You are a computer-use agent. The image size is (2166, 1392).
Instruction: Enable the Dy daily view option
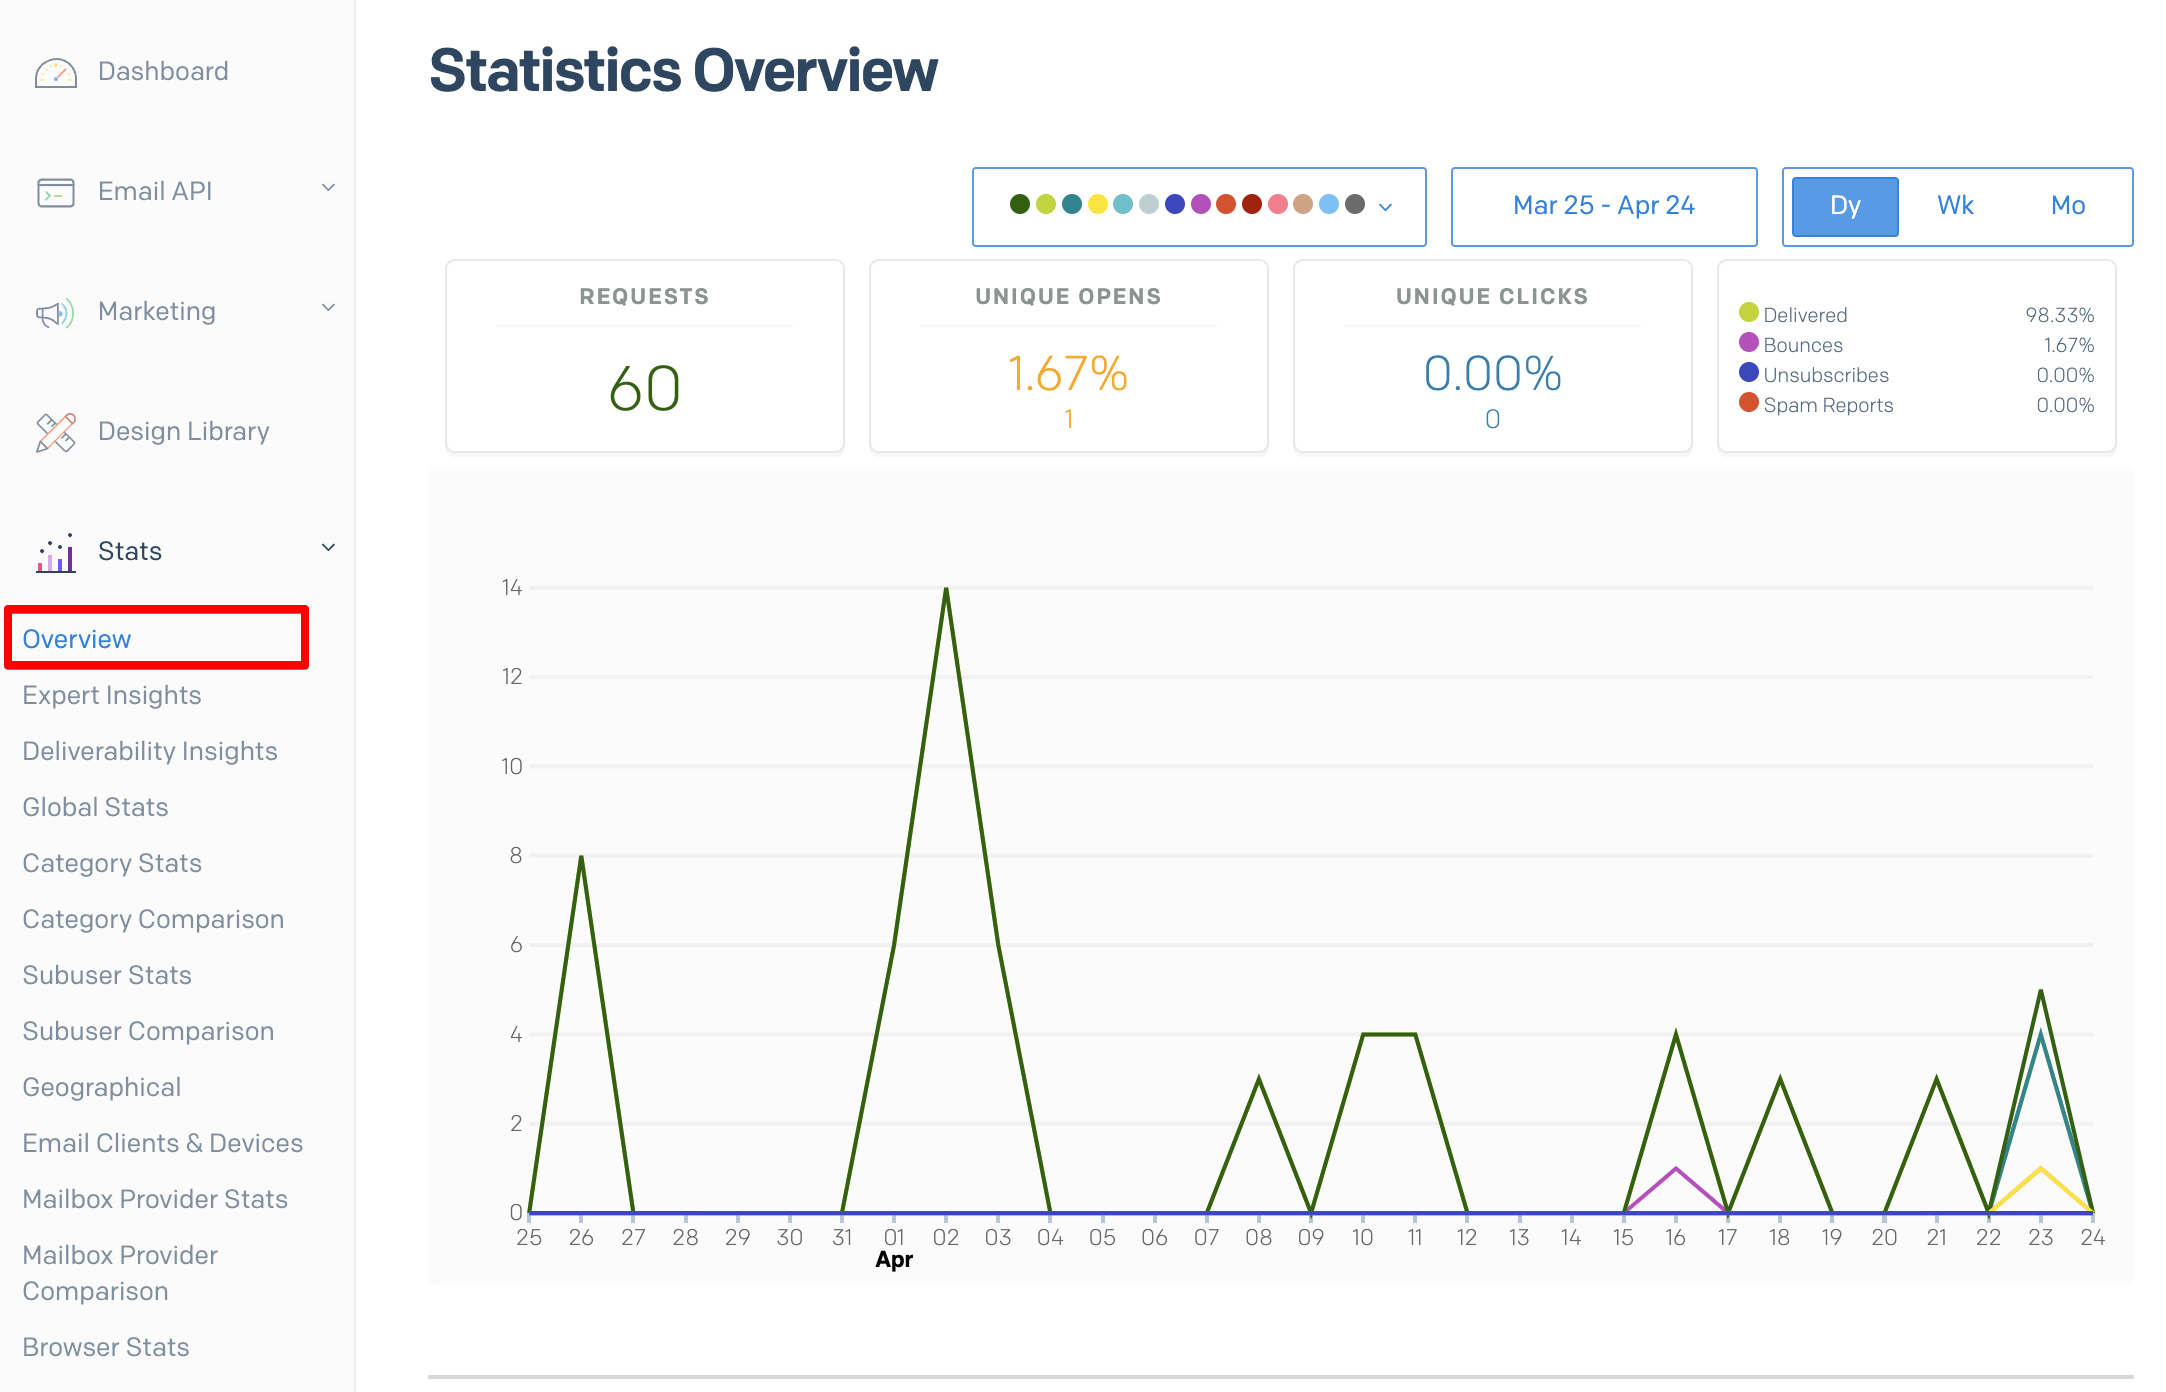click(x=1844, y=206)
